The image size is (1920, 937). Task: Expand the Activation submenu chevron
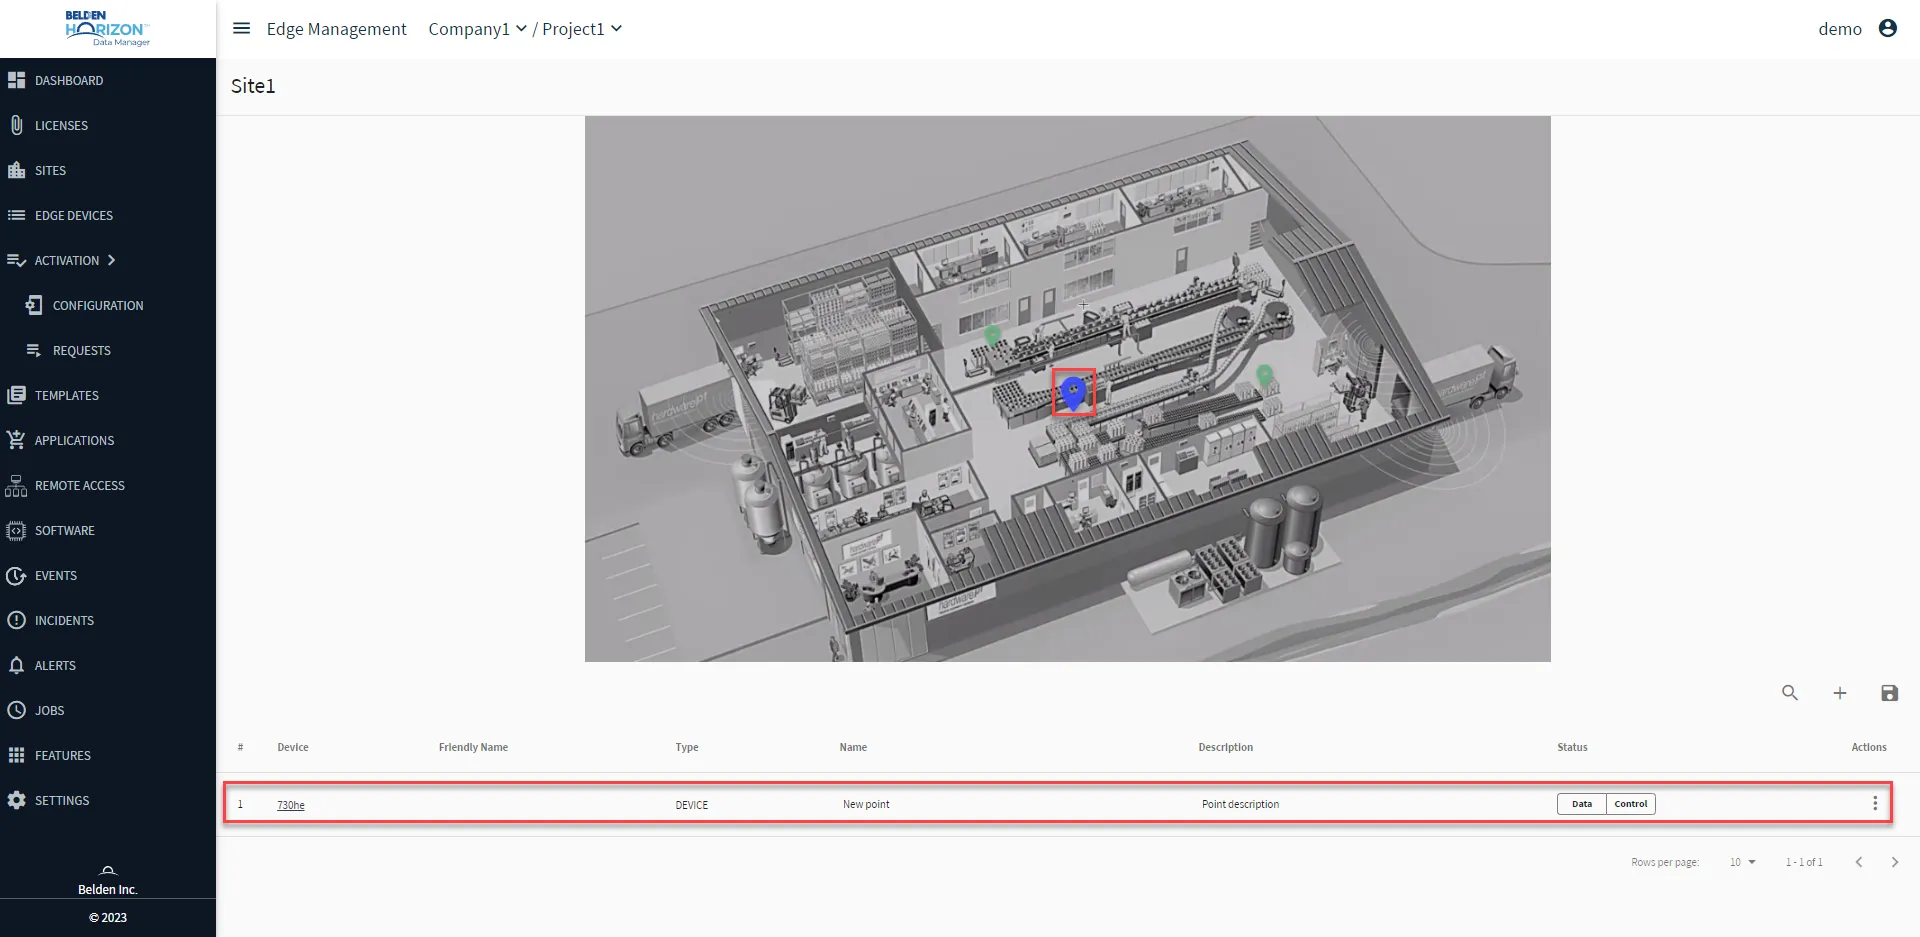(111, 260)
